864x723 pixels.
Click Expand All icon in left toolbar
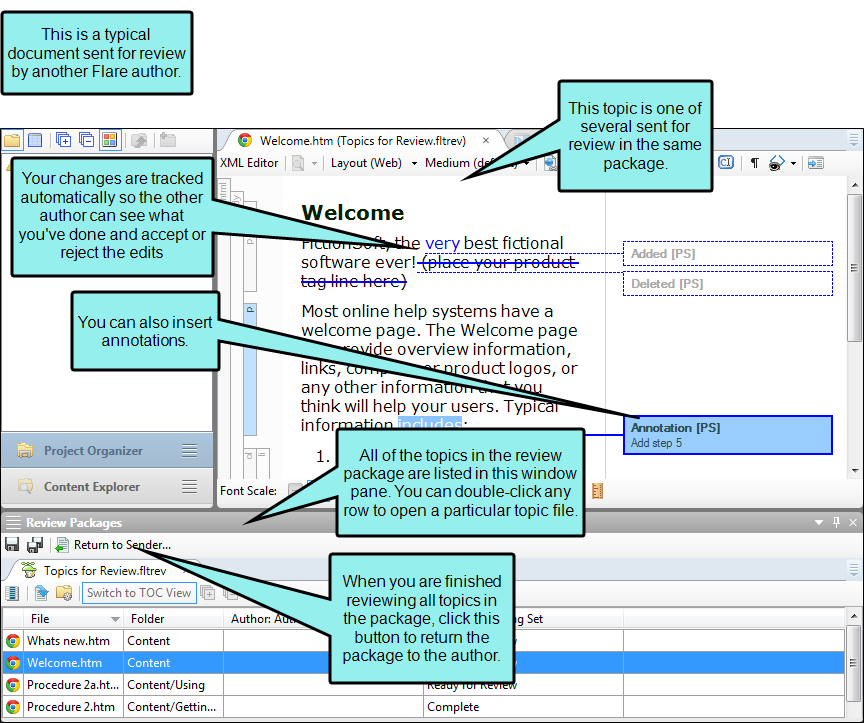[x=63, y=141]
